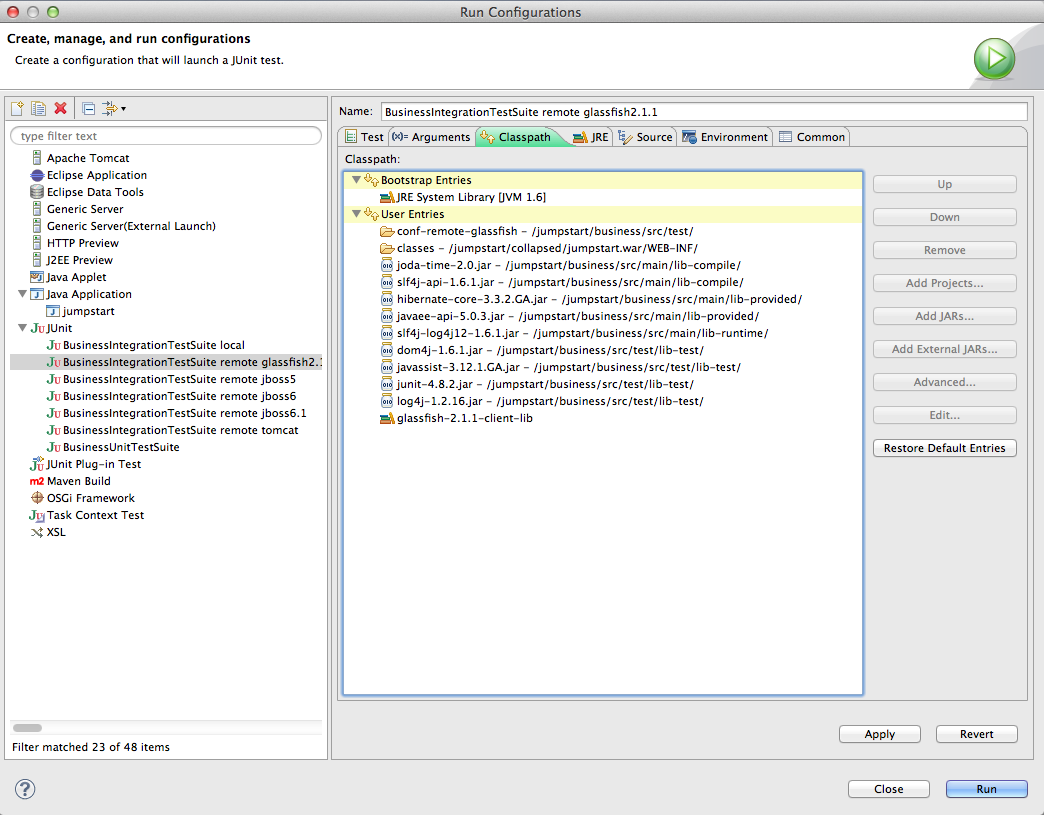The height and width of the screenshot is (815, 1044).
Task: Select slf4j-log4j12-1.6.1.jar classpath entry
Action: click(574, 333)
